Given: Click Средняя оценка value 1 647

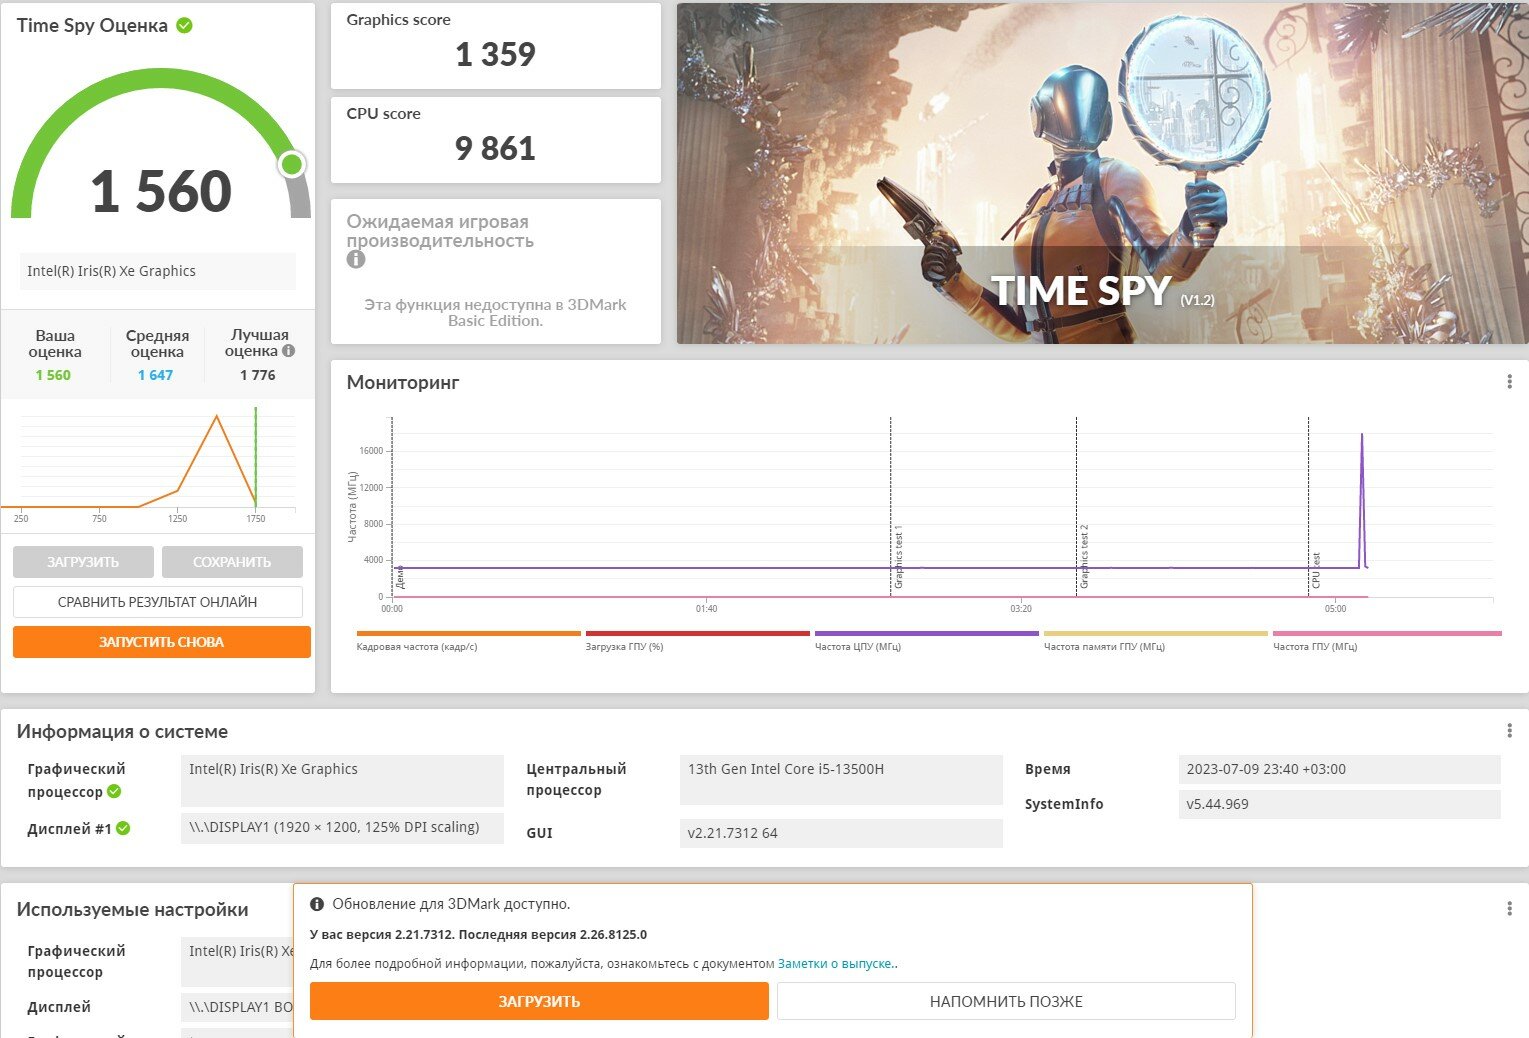Looking at the screenshot, I should tap(155, 375).
